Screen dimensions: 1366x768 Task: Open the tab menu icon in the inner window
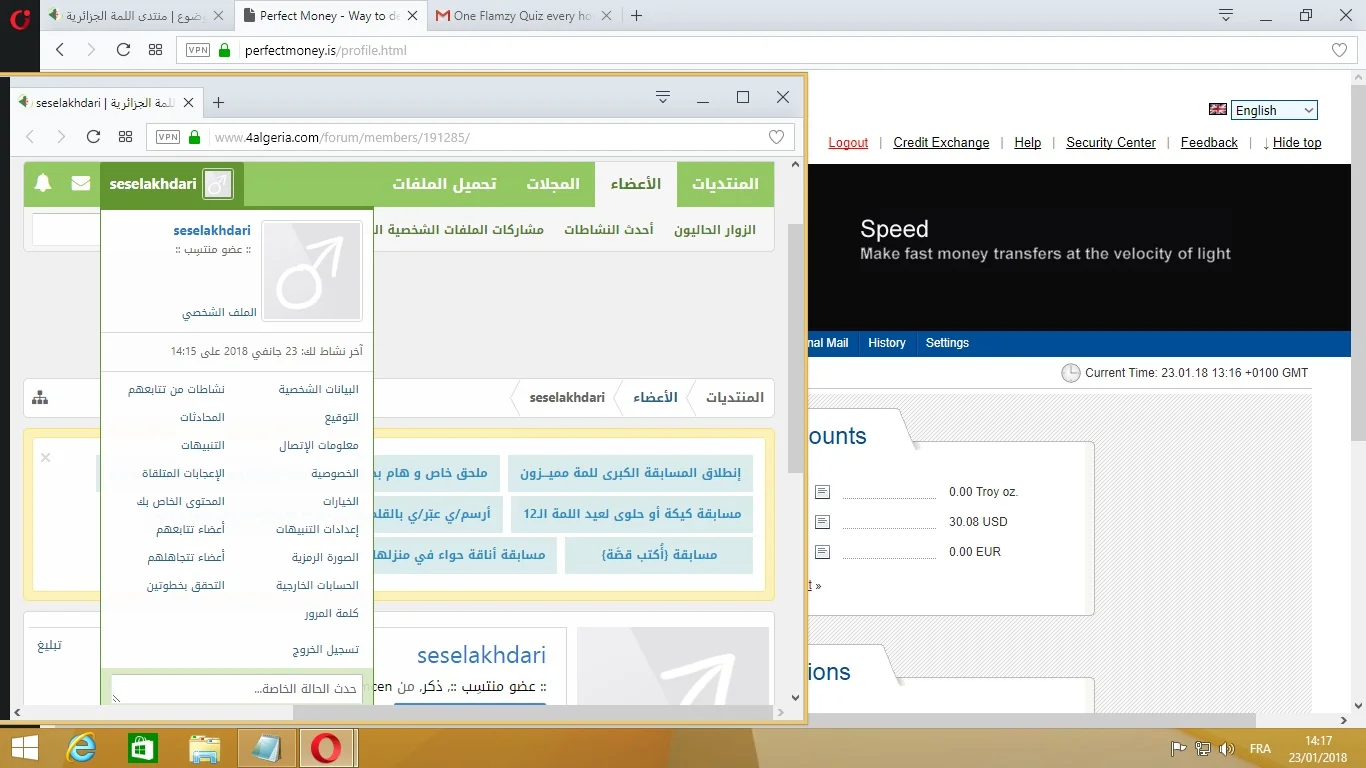tap(662, 97)
